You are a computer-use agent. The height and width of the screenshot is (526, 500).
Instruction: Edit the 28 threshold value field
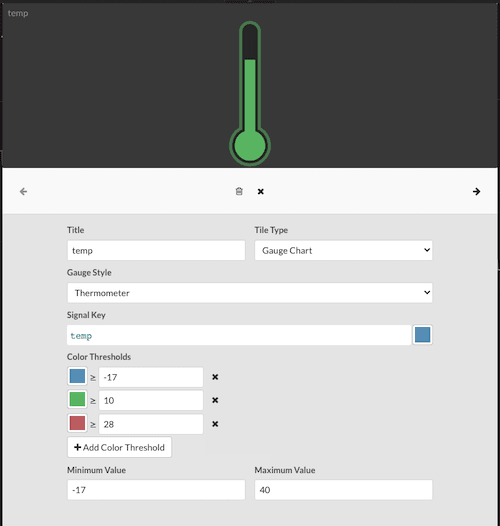151,424
